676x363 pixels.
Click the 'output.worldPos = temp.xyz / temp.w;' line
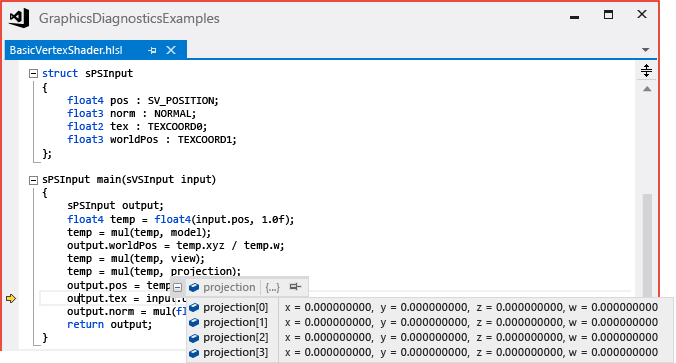click(175, 246)
